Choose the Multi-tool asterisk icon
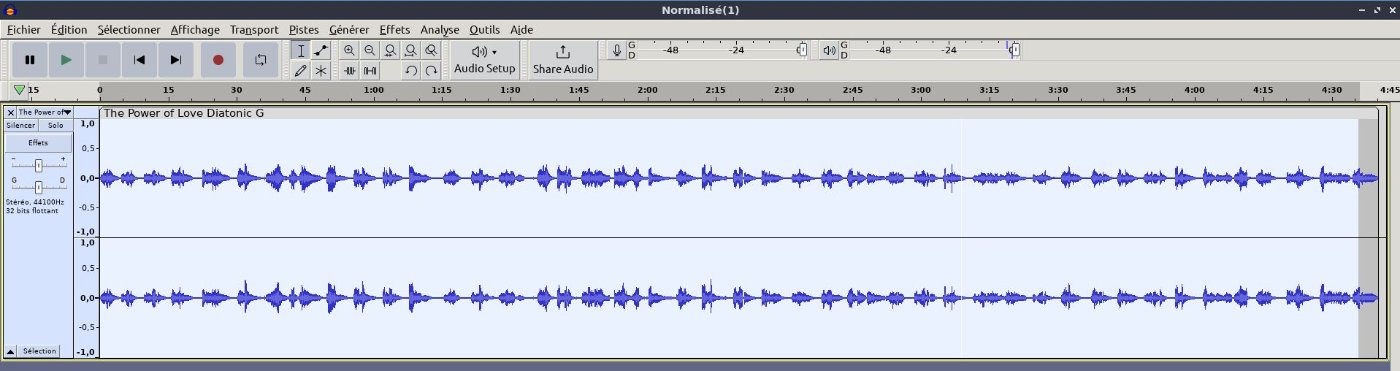The height and width of the screenshot is (371, 1400). click(x=321, y=70)
